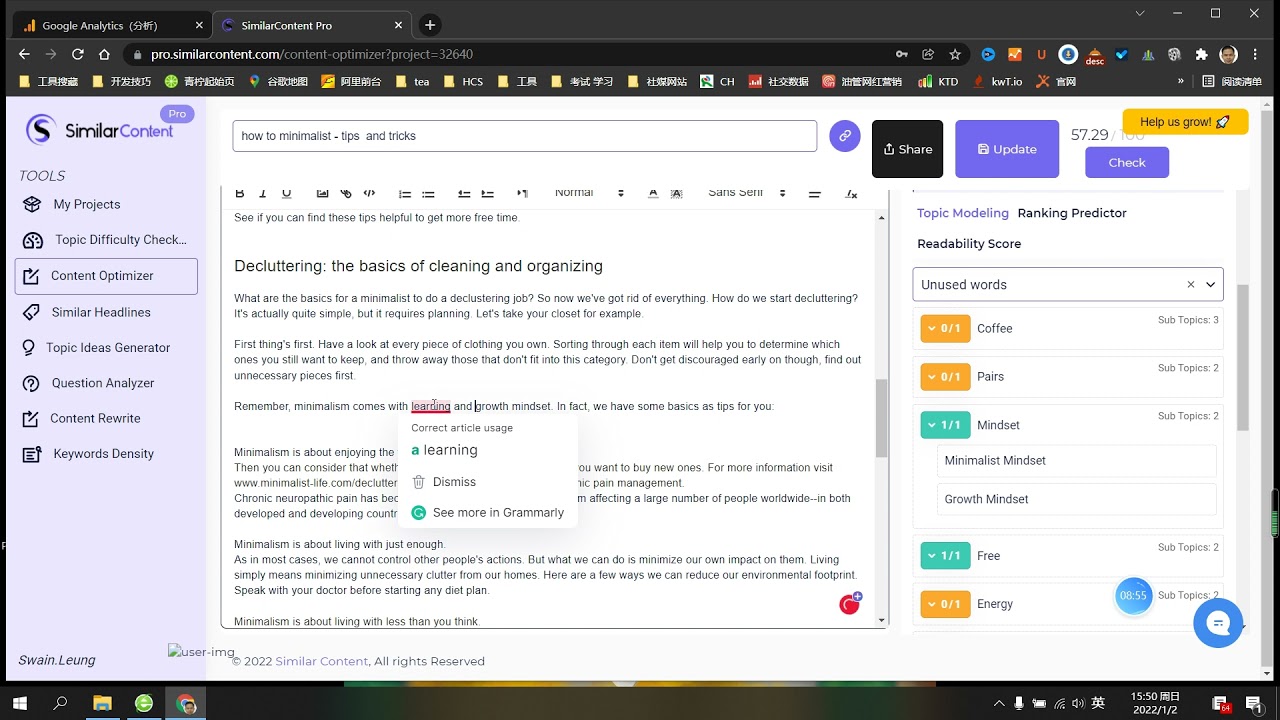Open the KTD bookmark

(938, 81)
